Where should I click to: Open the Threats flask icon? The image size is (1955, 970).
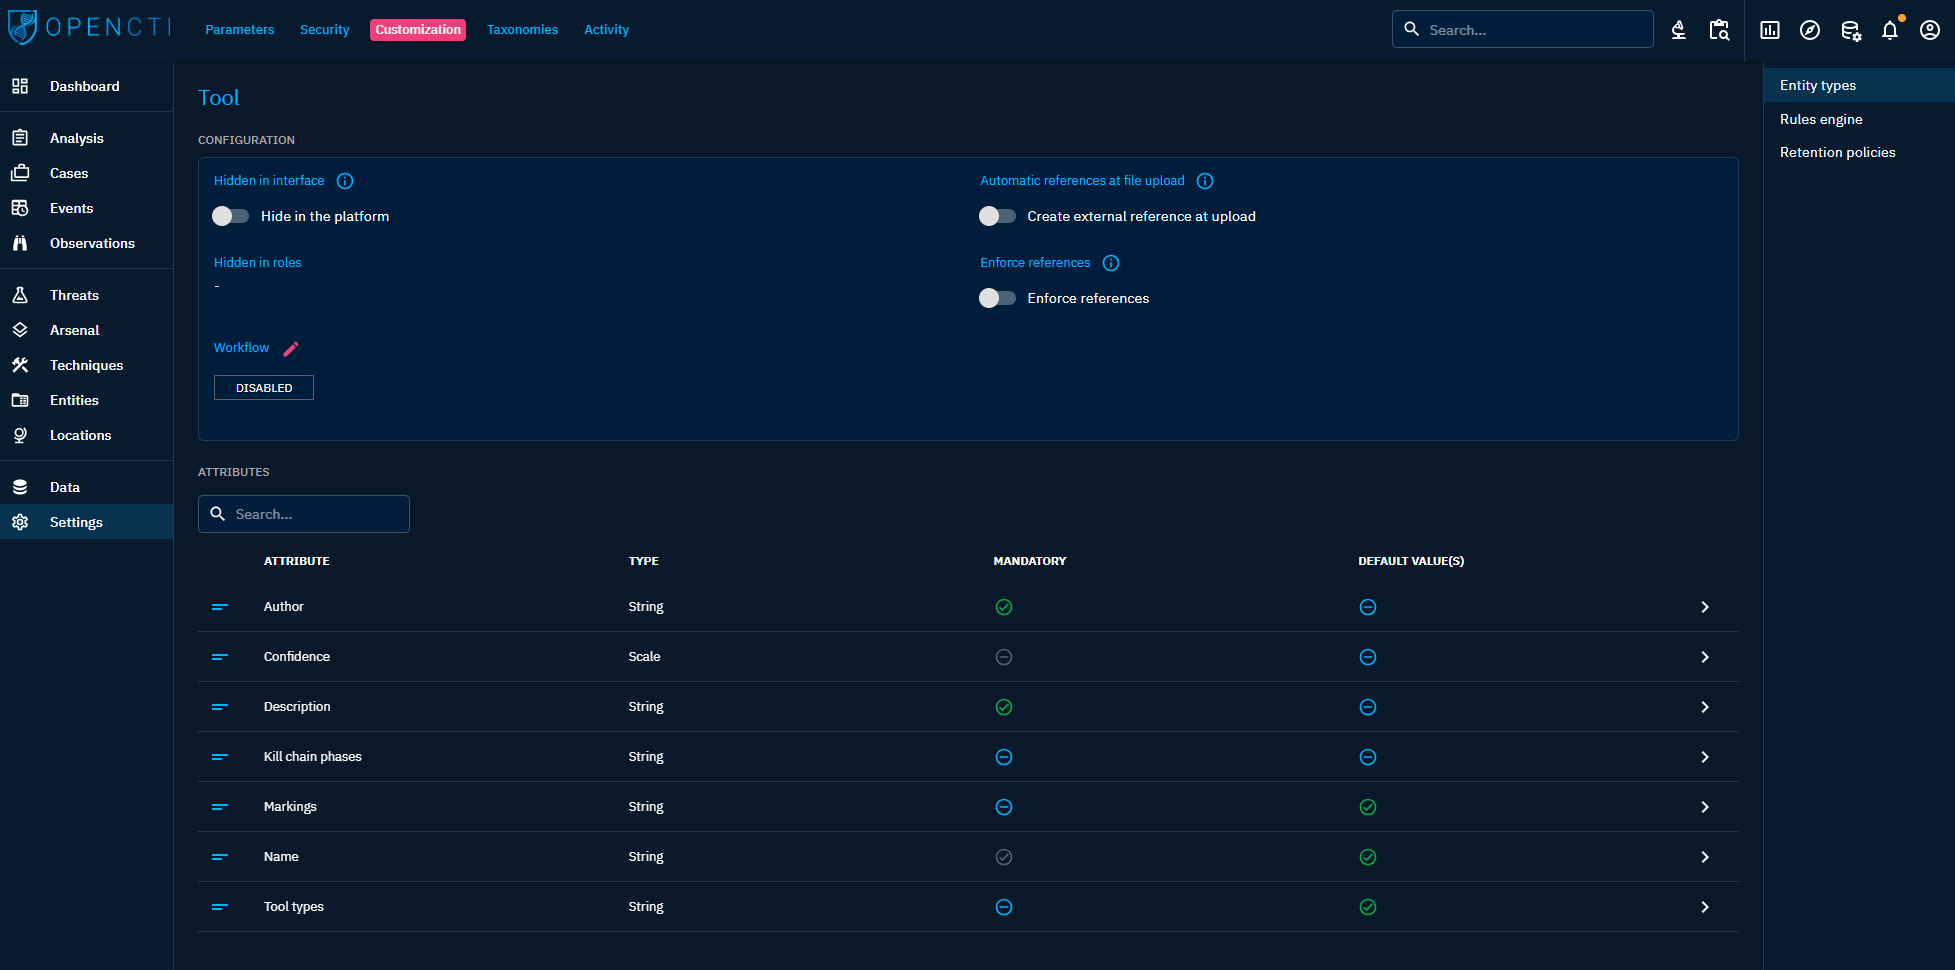20,295
